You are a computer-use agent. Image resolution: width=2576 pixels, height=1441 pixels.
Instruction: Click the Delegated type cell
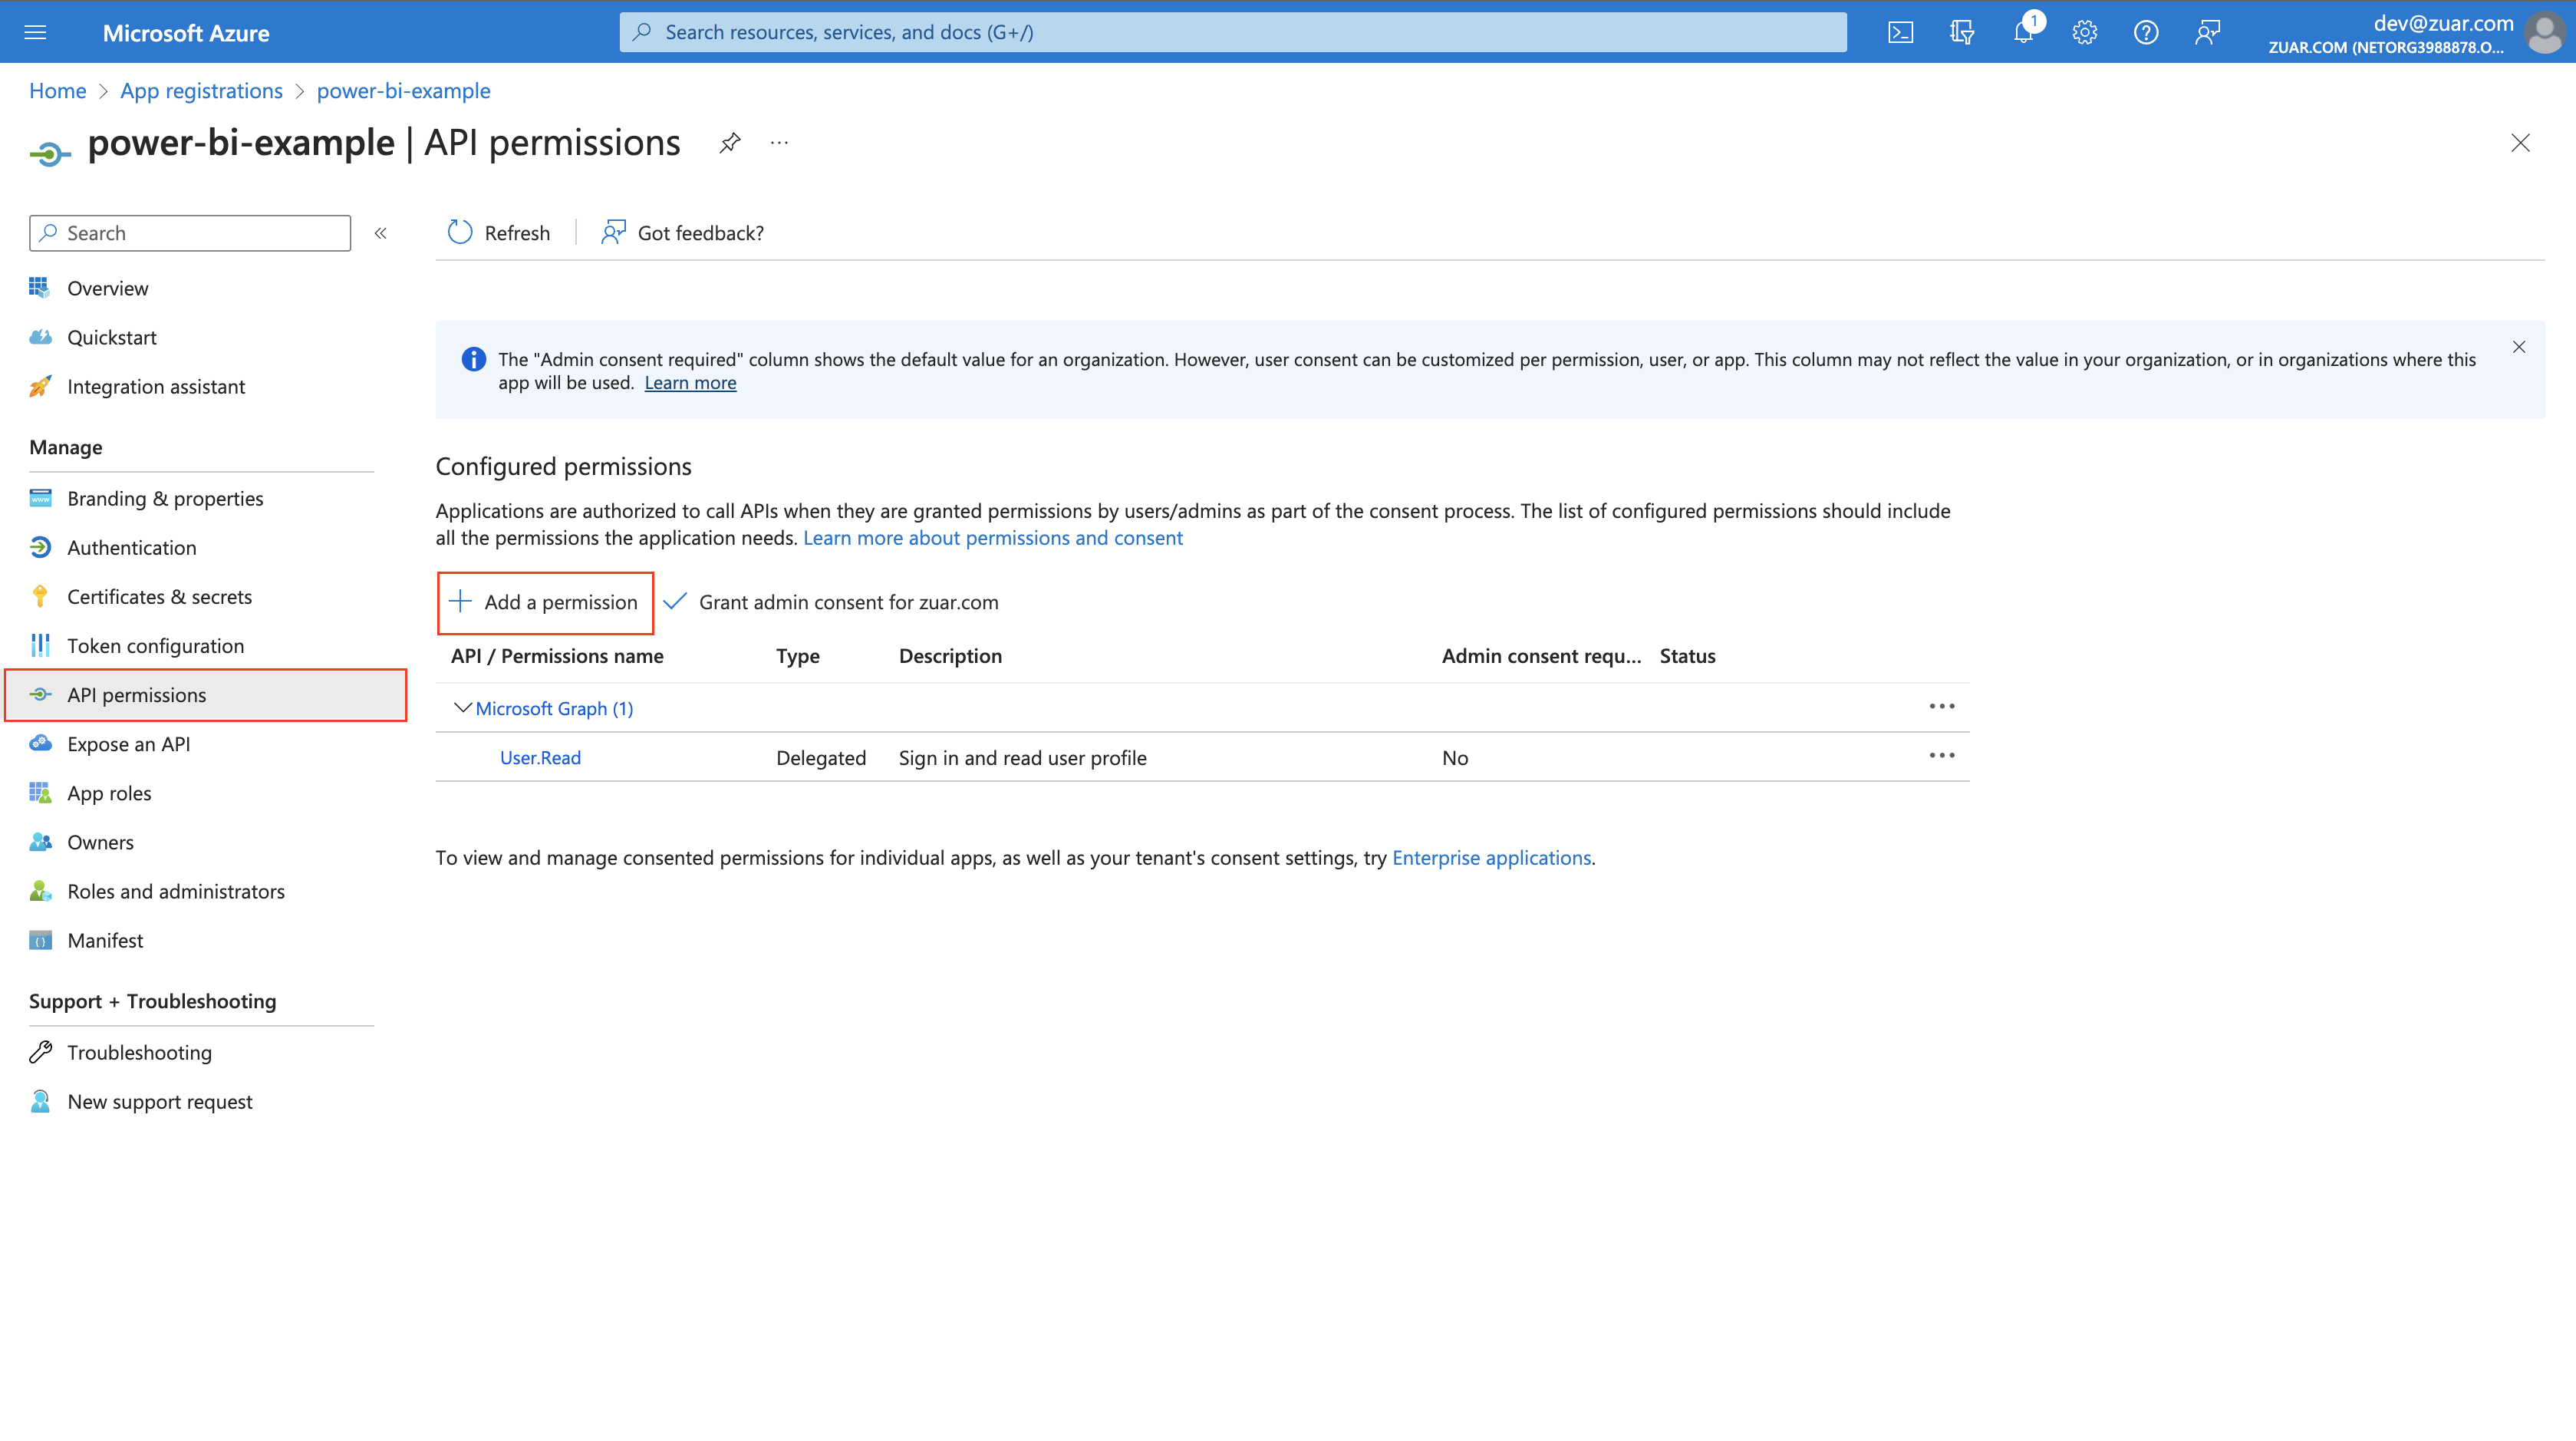[821, 757]
